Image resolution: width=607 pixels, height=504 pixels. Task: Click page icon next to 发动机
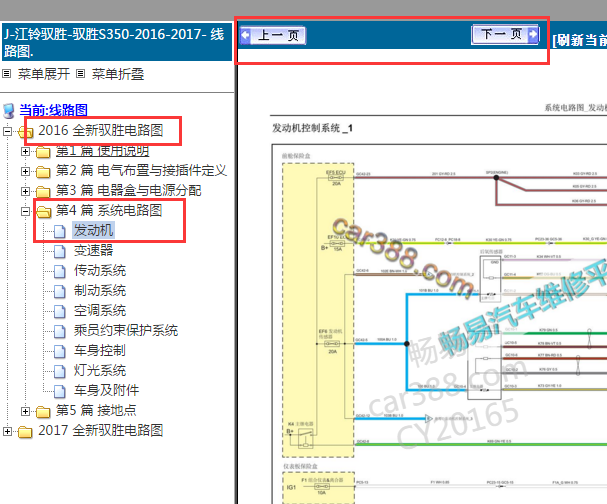click(x=59, y=231)
